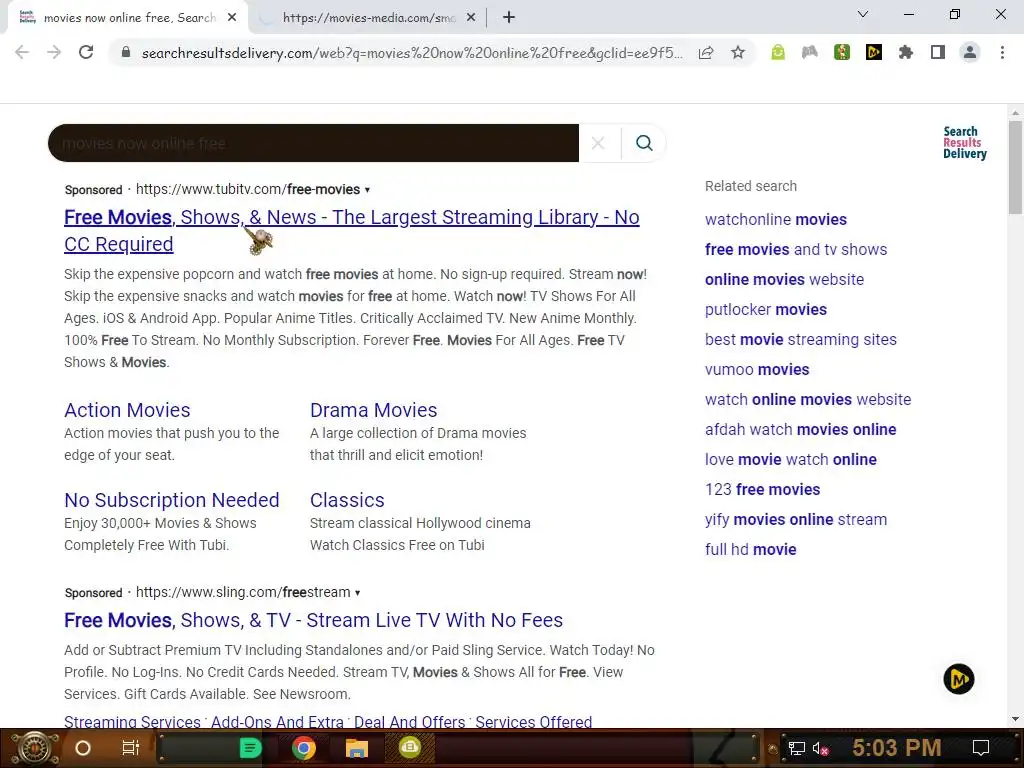
Task: Click related search watch online movies website
Action: [808, 400]
